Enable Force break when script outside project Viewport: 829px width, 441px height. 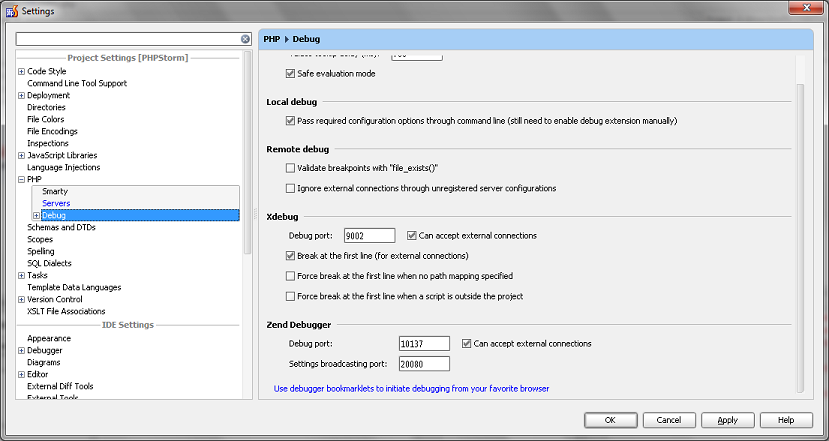point(290,297)
